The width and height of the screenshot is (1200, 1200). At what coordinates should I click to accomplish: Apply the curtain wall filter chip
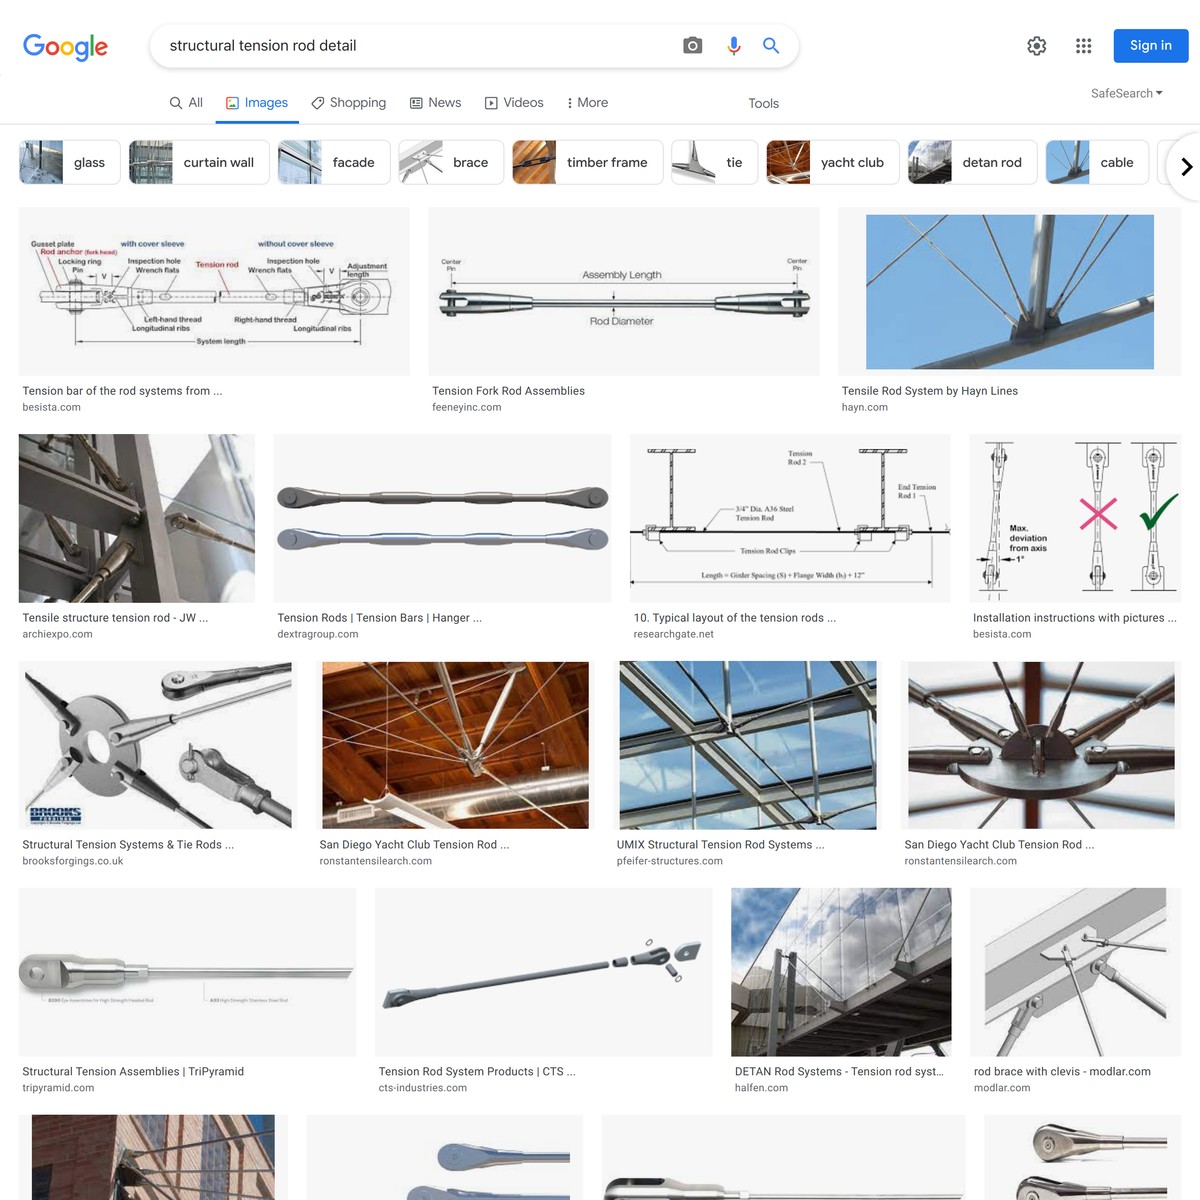pyautogui.click(x=198, y=161)
